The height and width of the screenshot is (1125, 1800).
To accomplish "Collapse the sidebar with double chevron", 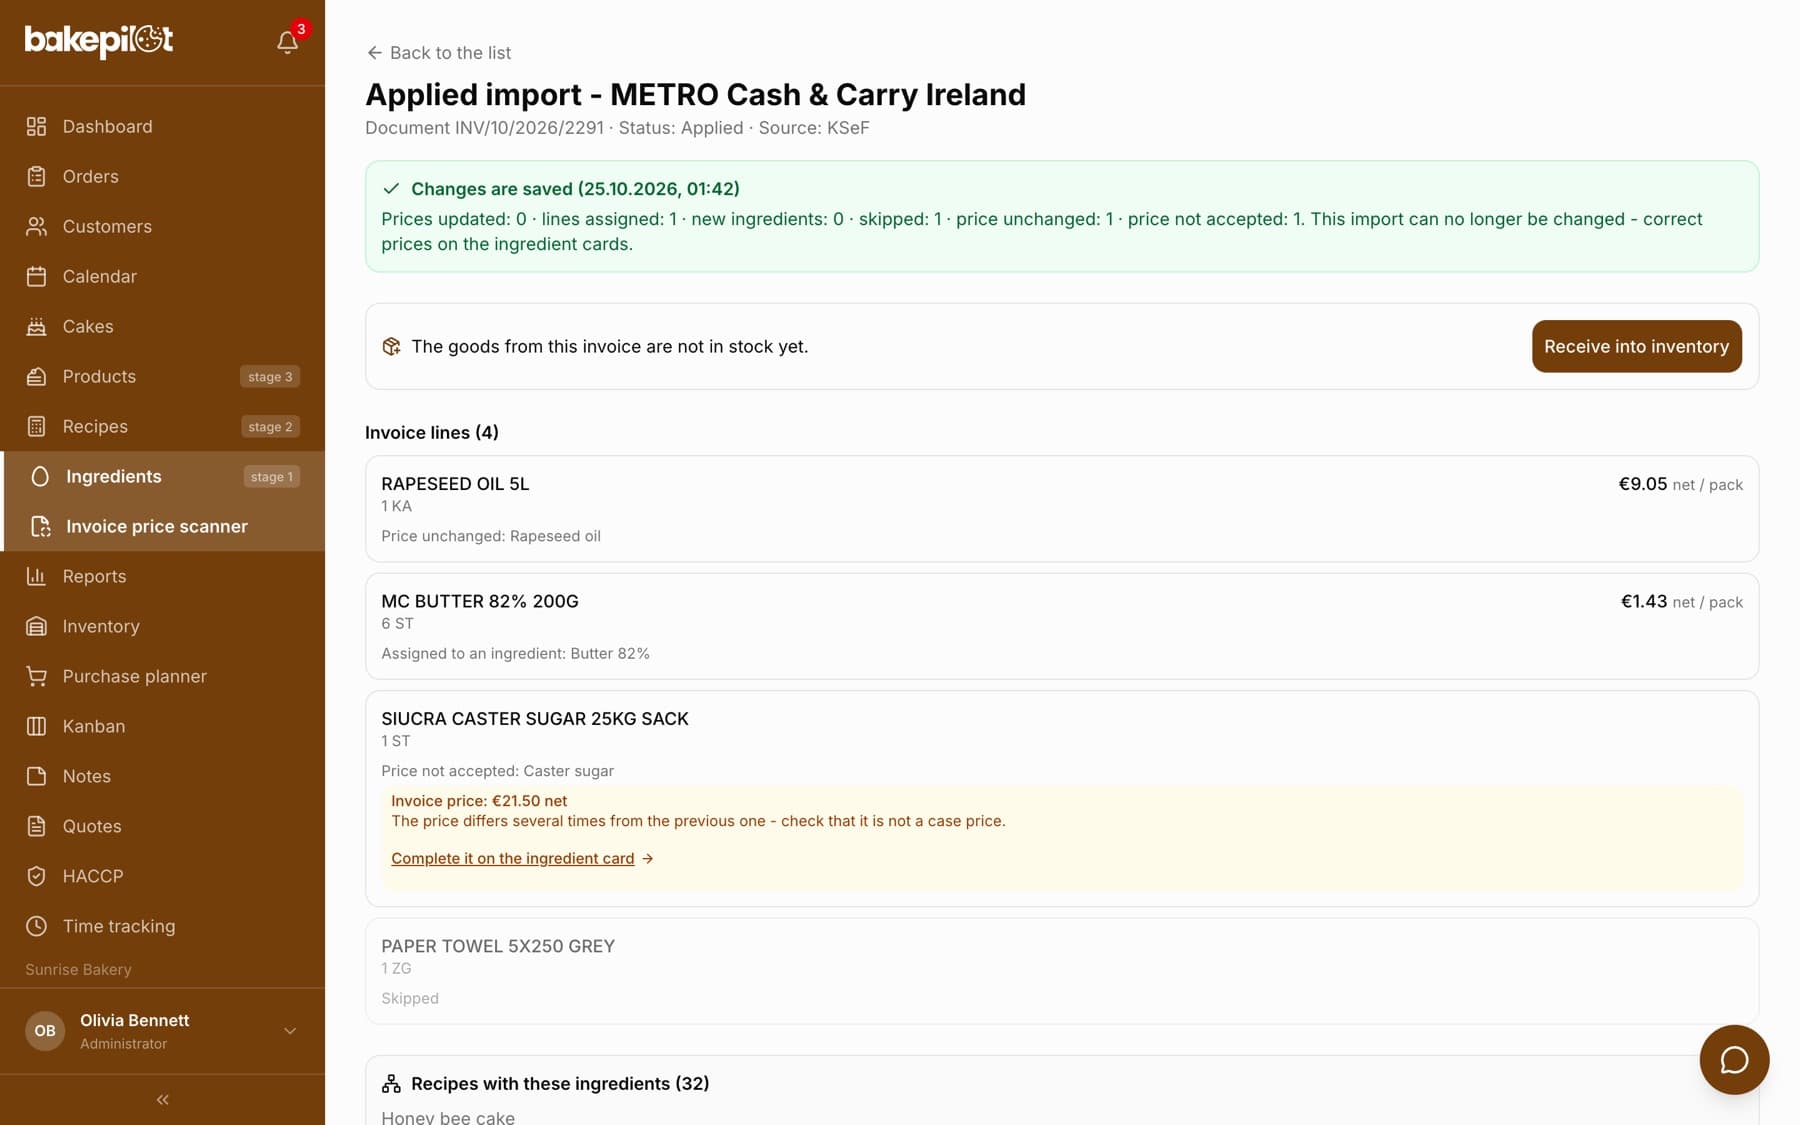I will pos(162,1099).
